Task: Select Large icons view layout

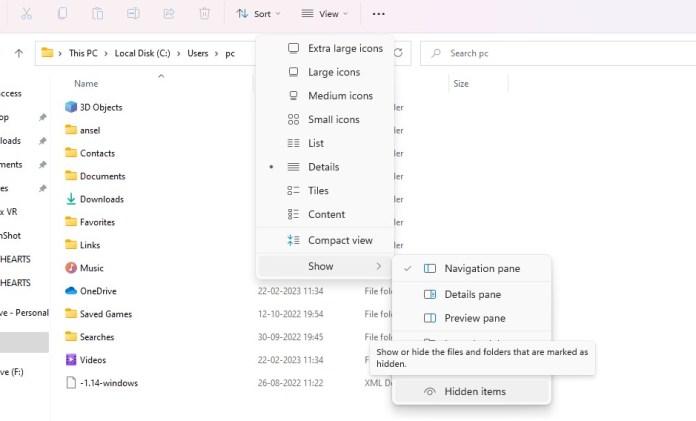Action: click(334, 72)
